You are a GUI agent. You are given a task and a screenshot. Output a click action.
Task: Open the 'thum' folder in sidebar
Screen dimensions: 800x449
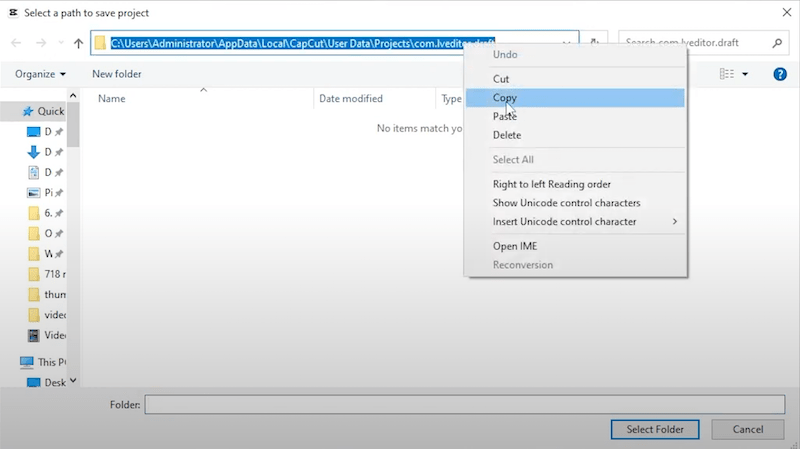(46, 295)
